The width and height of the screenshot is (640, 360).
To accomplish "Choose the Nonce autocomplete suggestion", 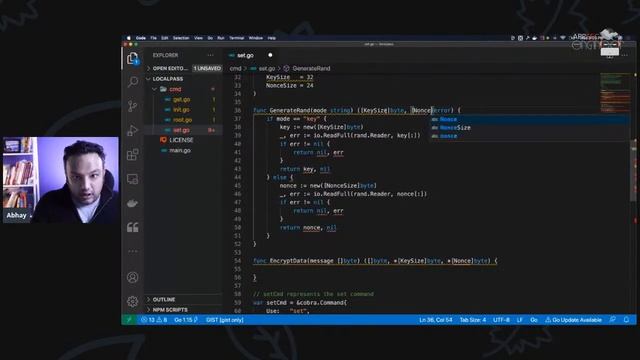I will pyautogui.click(x=529, y=119).
